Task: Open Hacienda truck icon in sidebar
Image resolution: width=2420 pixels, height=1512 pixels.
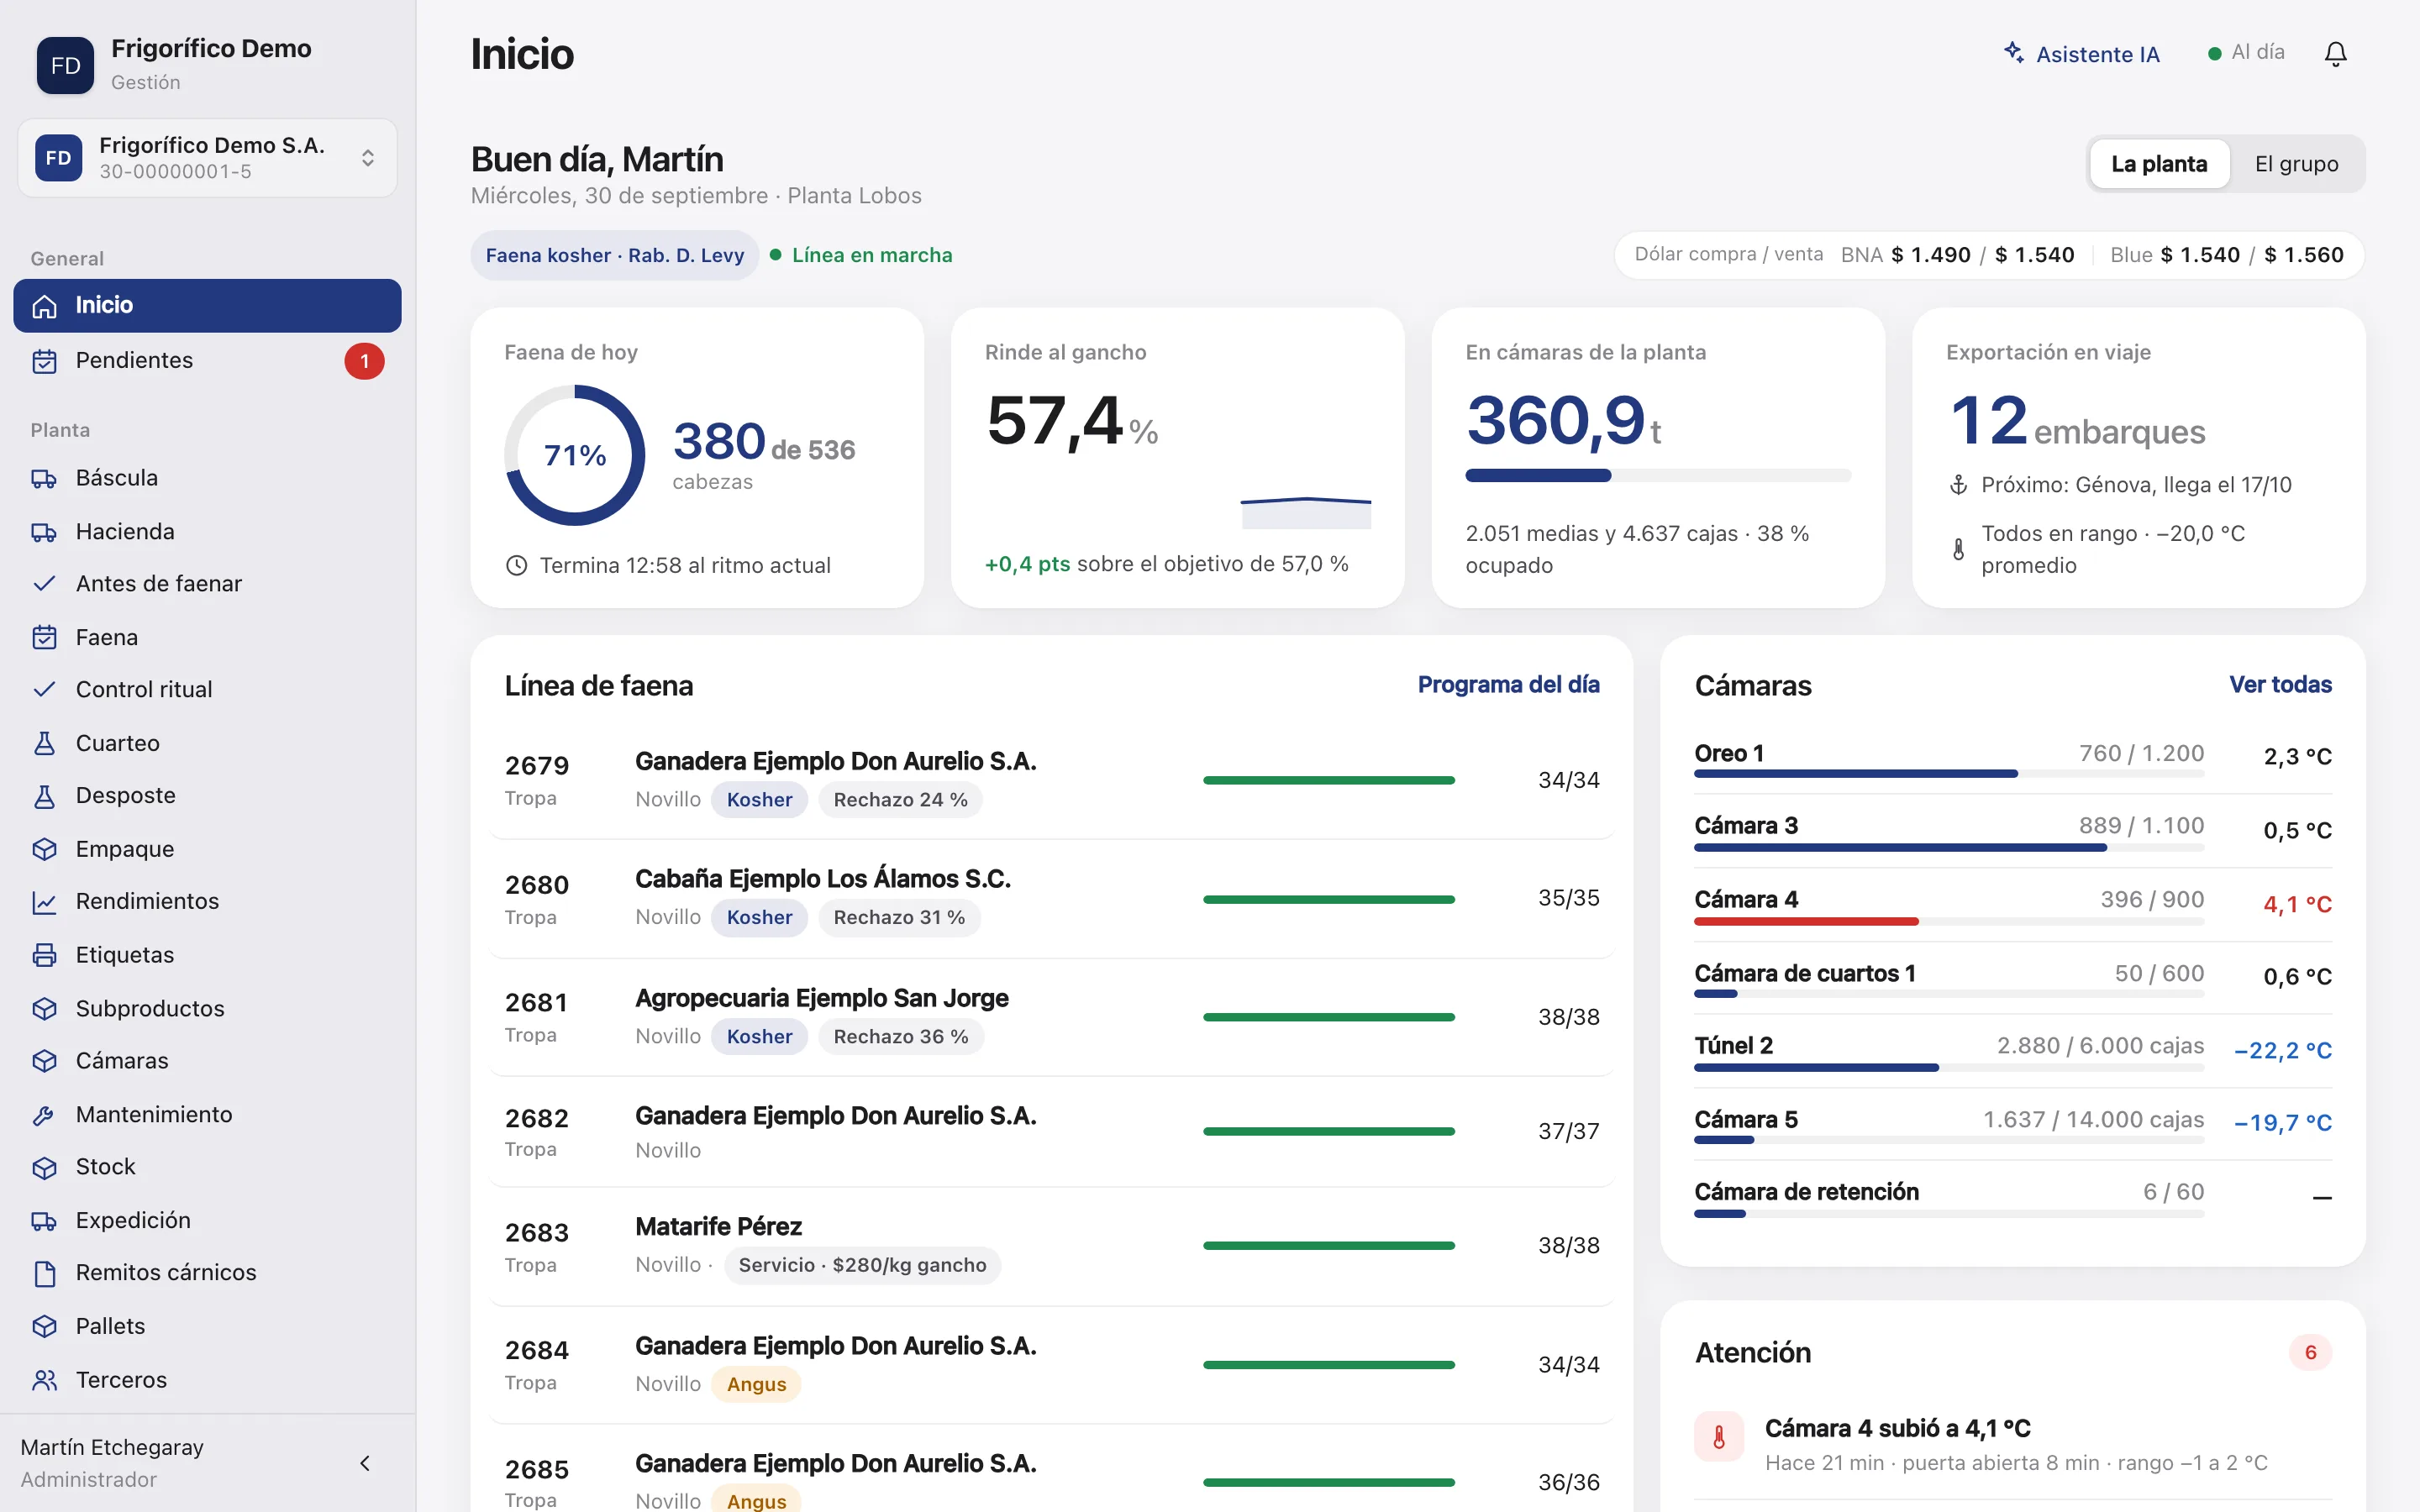Action: (44, 532)
